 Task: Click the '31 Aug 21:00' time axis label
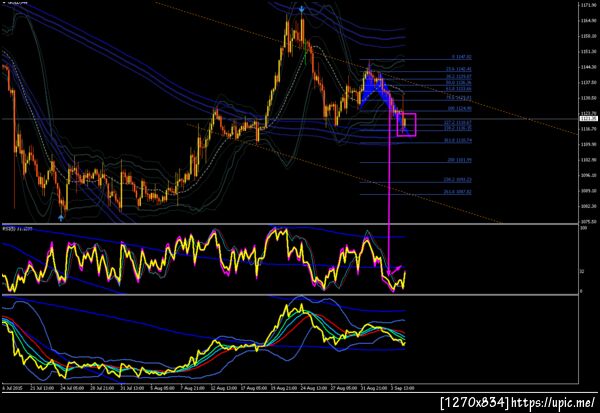tap(374, 388)
